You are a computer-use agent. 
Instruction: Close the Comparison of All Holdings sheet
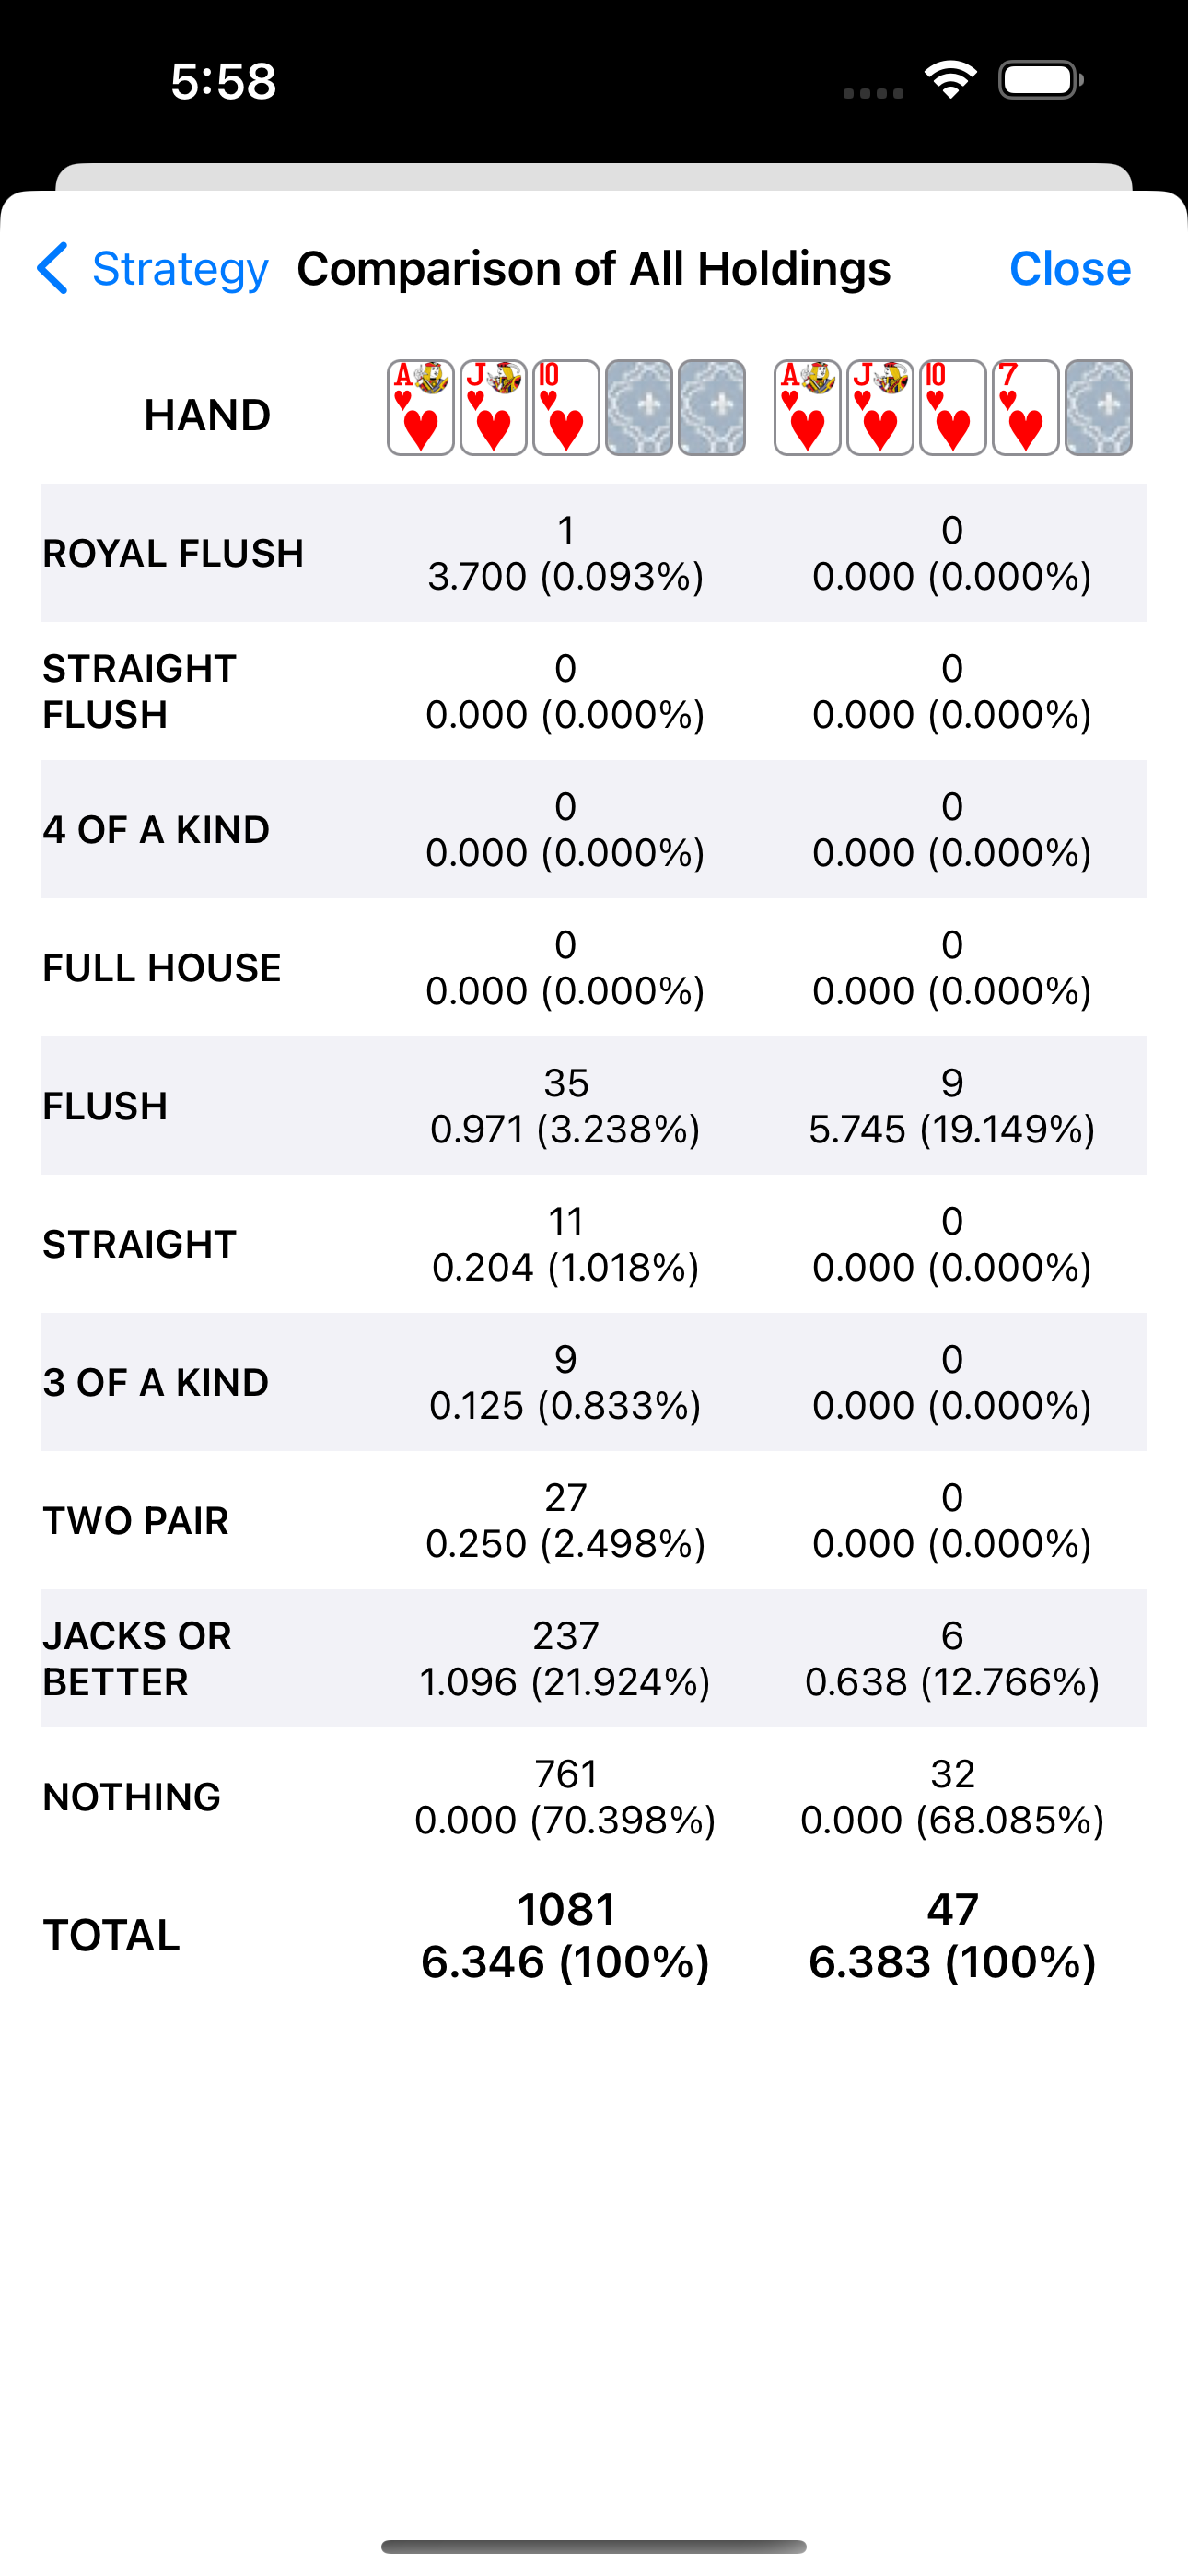click(x=1069, y=268)
